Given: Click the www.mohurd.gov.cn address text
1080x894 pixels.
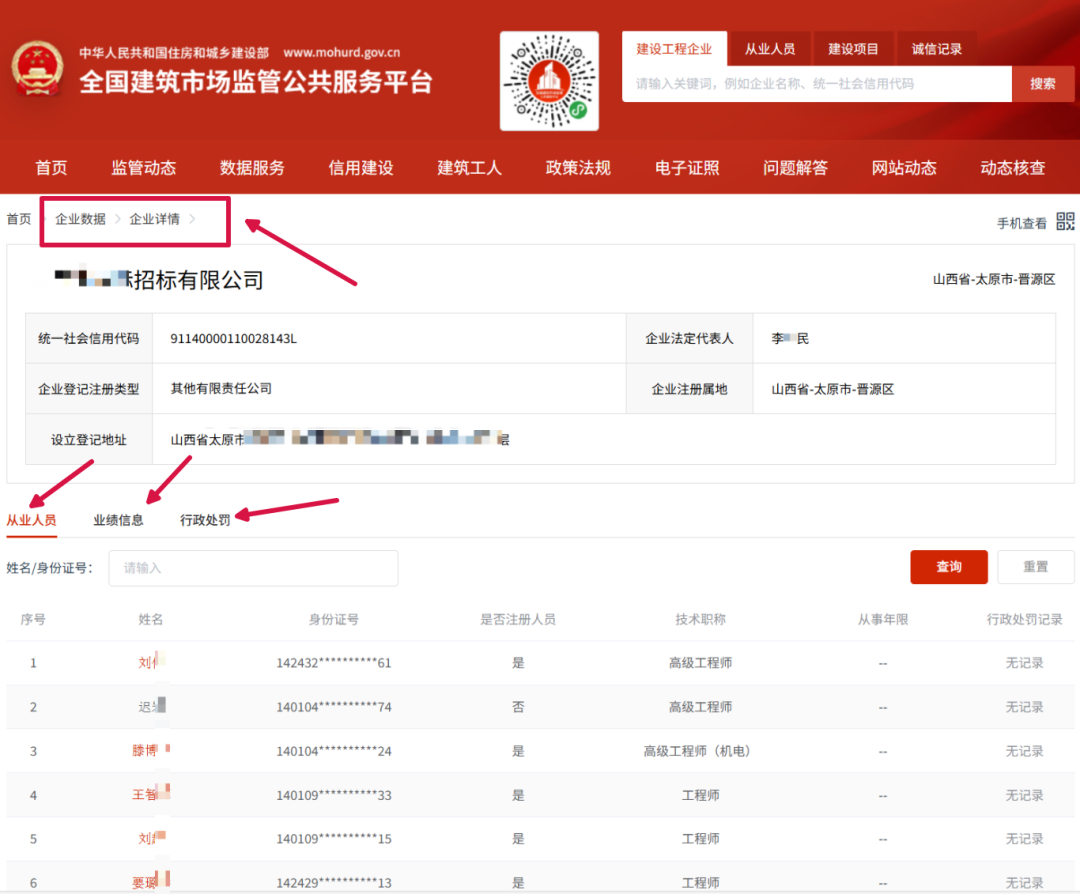Looking at the screenshot, I should click(x=342, y=52).
